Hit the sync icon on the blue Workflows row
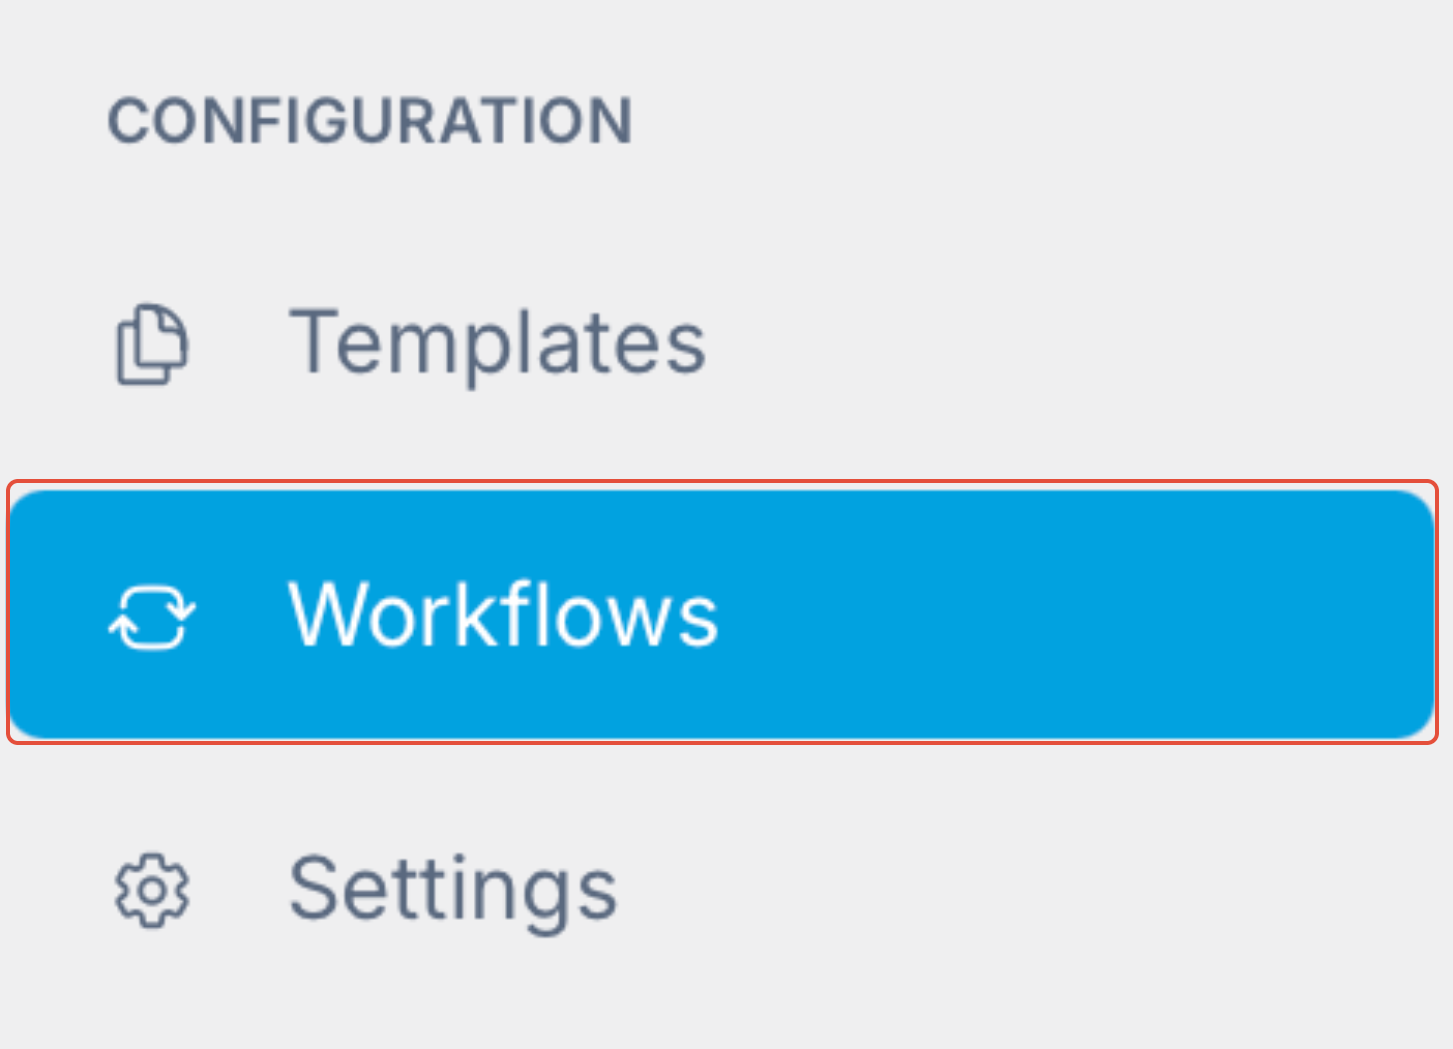This screenshot has height=1049, width=1453. 152,616
